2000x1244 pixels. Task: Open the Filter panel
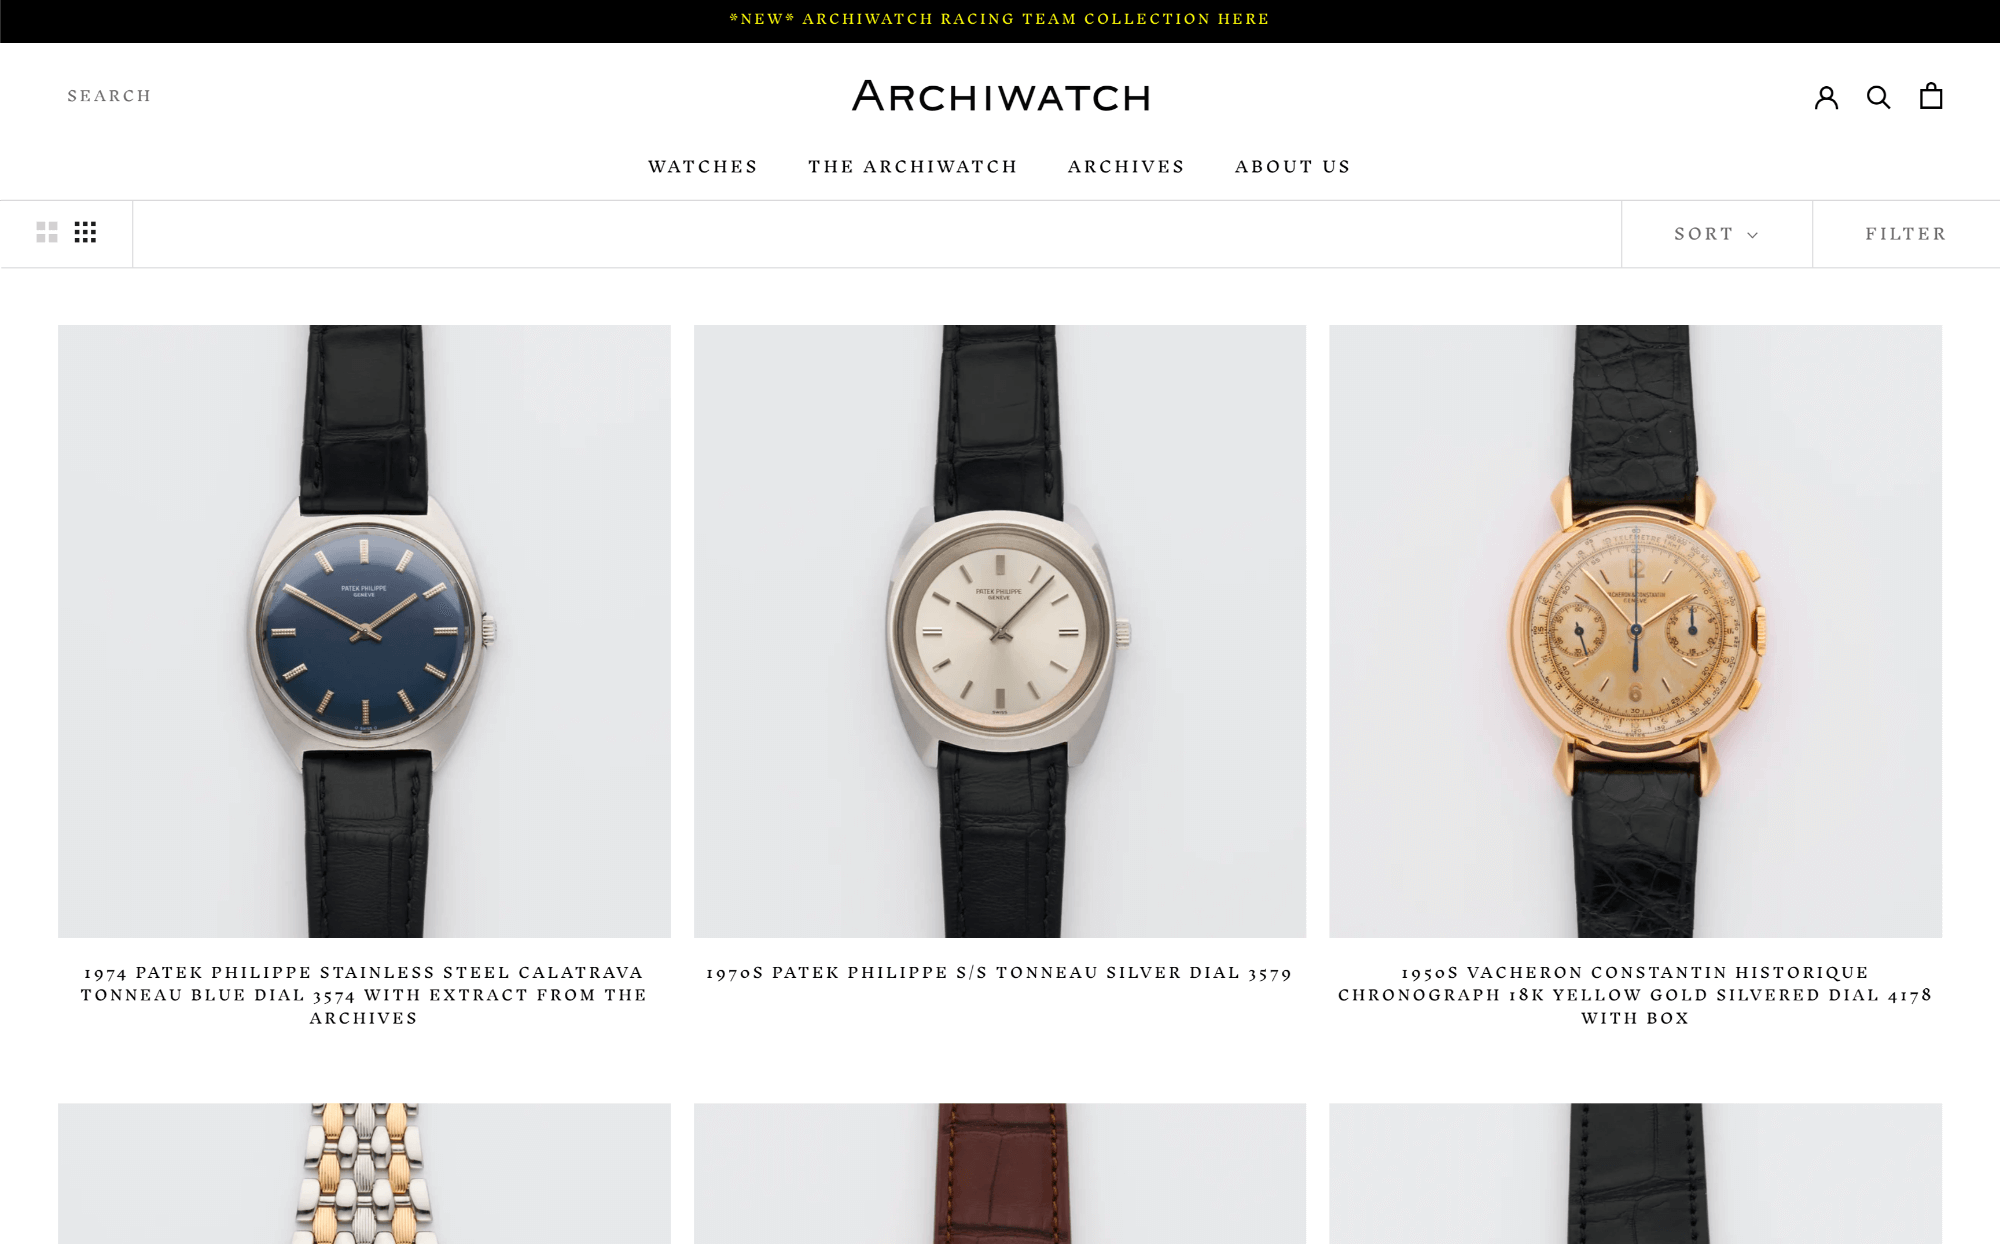[x=1906, y=234]
